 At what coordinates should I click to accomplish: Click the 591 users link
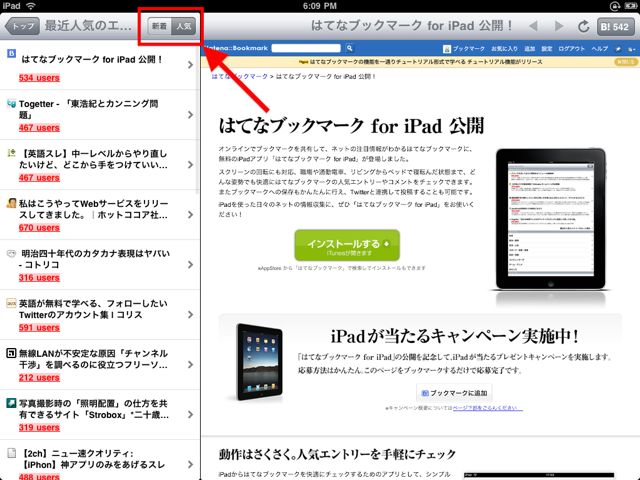click(x=39, y=327)
